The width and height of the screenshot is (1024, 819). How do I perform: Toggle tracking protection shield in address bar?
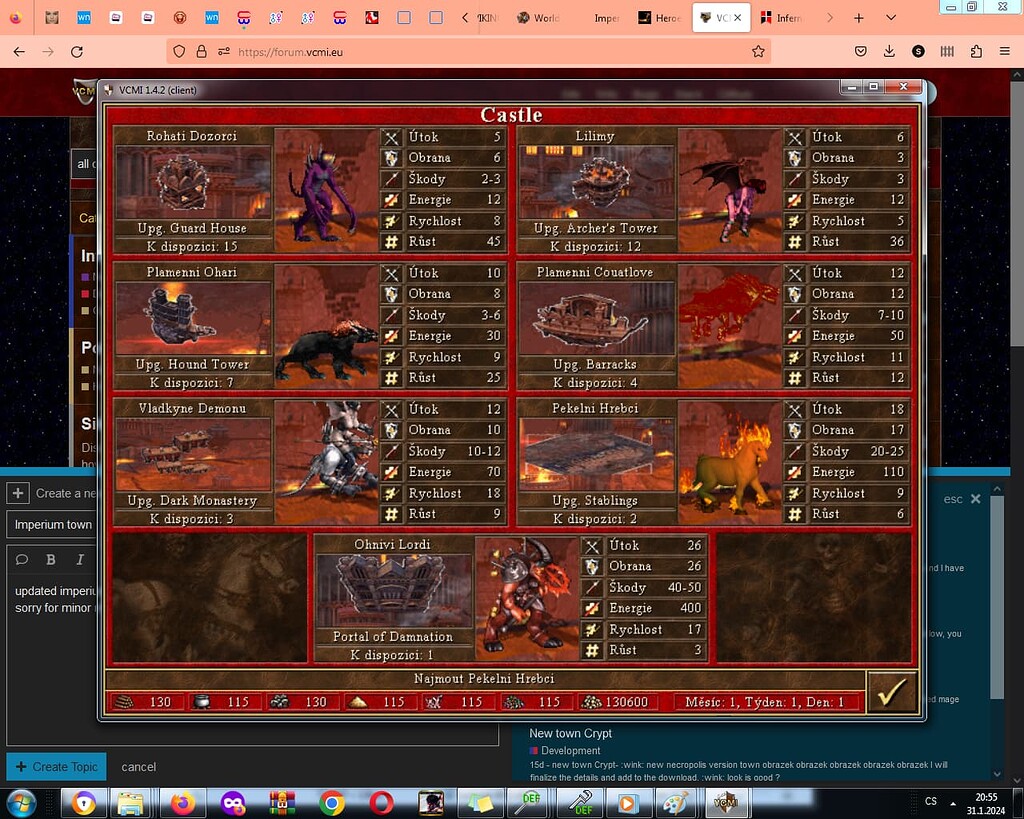(x=179, y=50)
